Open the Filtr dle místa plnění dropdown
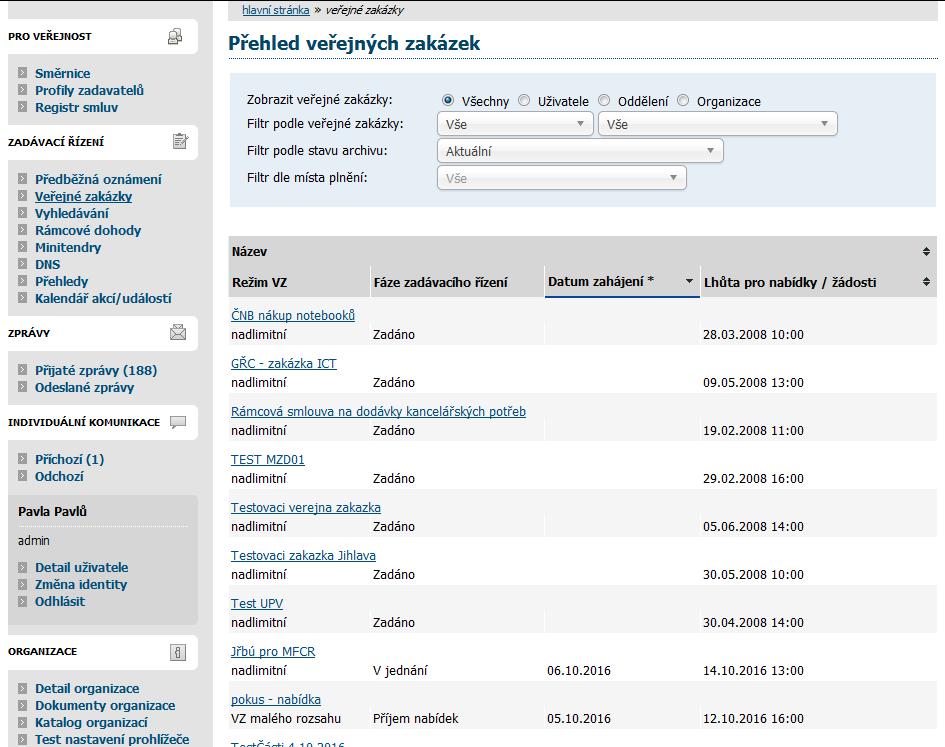 click(x=562, y=178)
